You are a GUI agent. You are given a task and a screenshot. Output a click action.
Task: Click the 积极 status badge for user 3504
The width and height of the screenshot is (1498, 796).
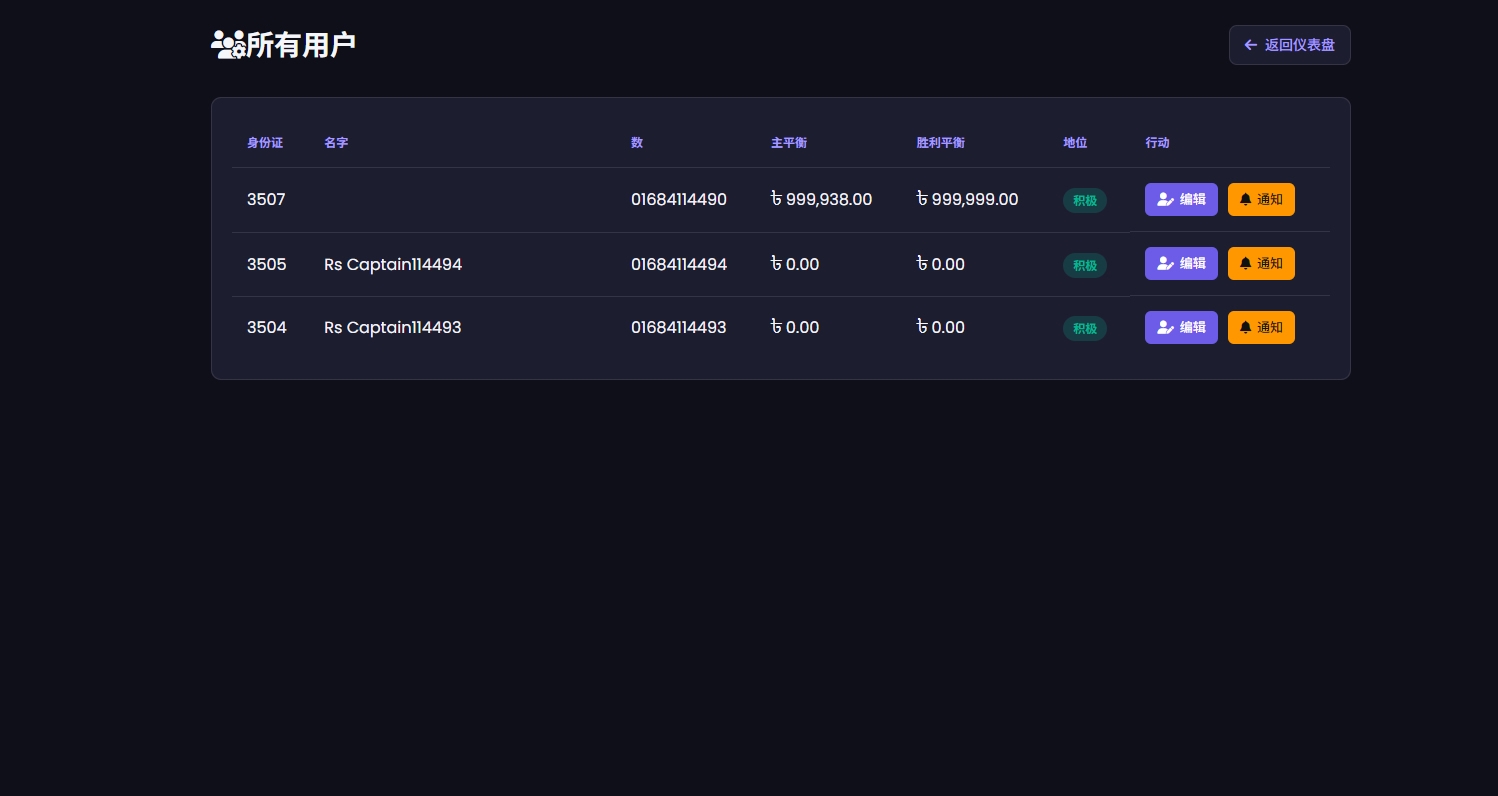pyautogui.click(x=1084, y=329)
